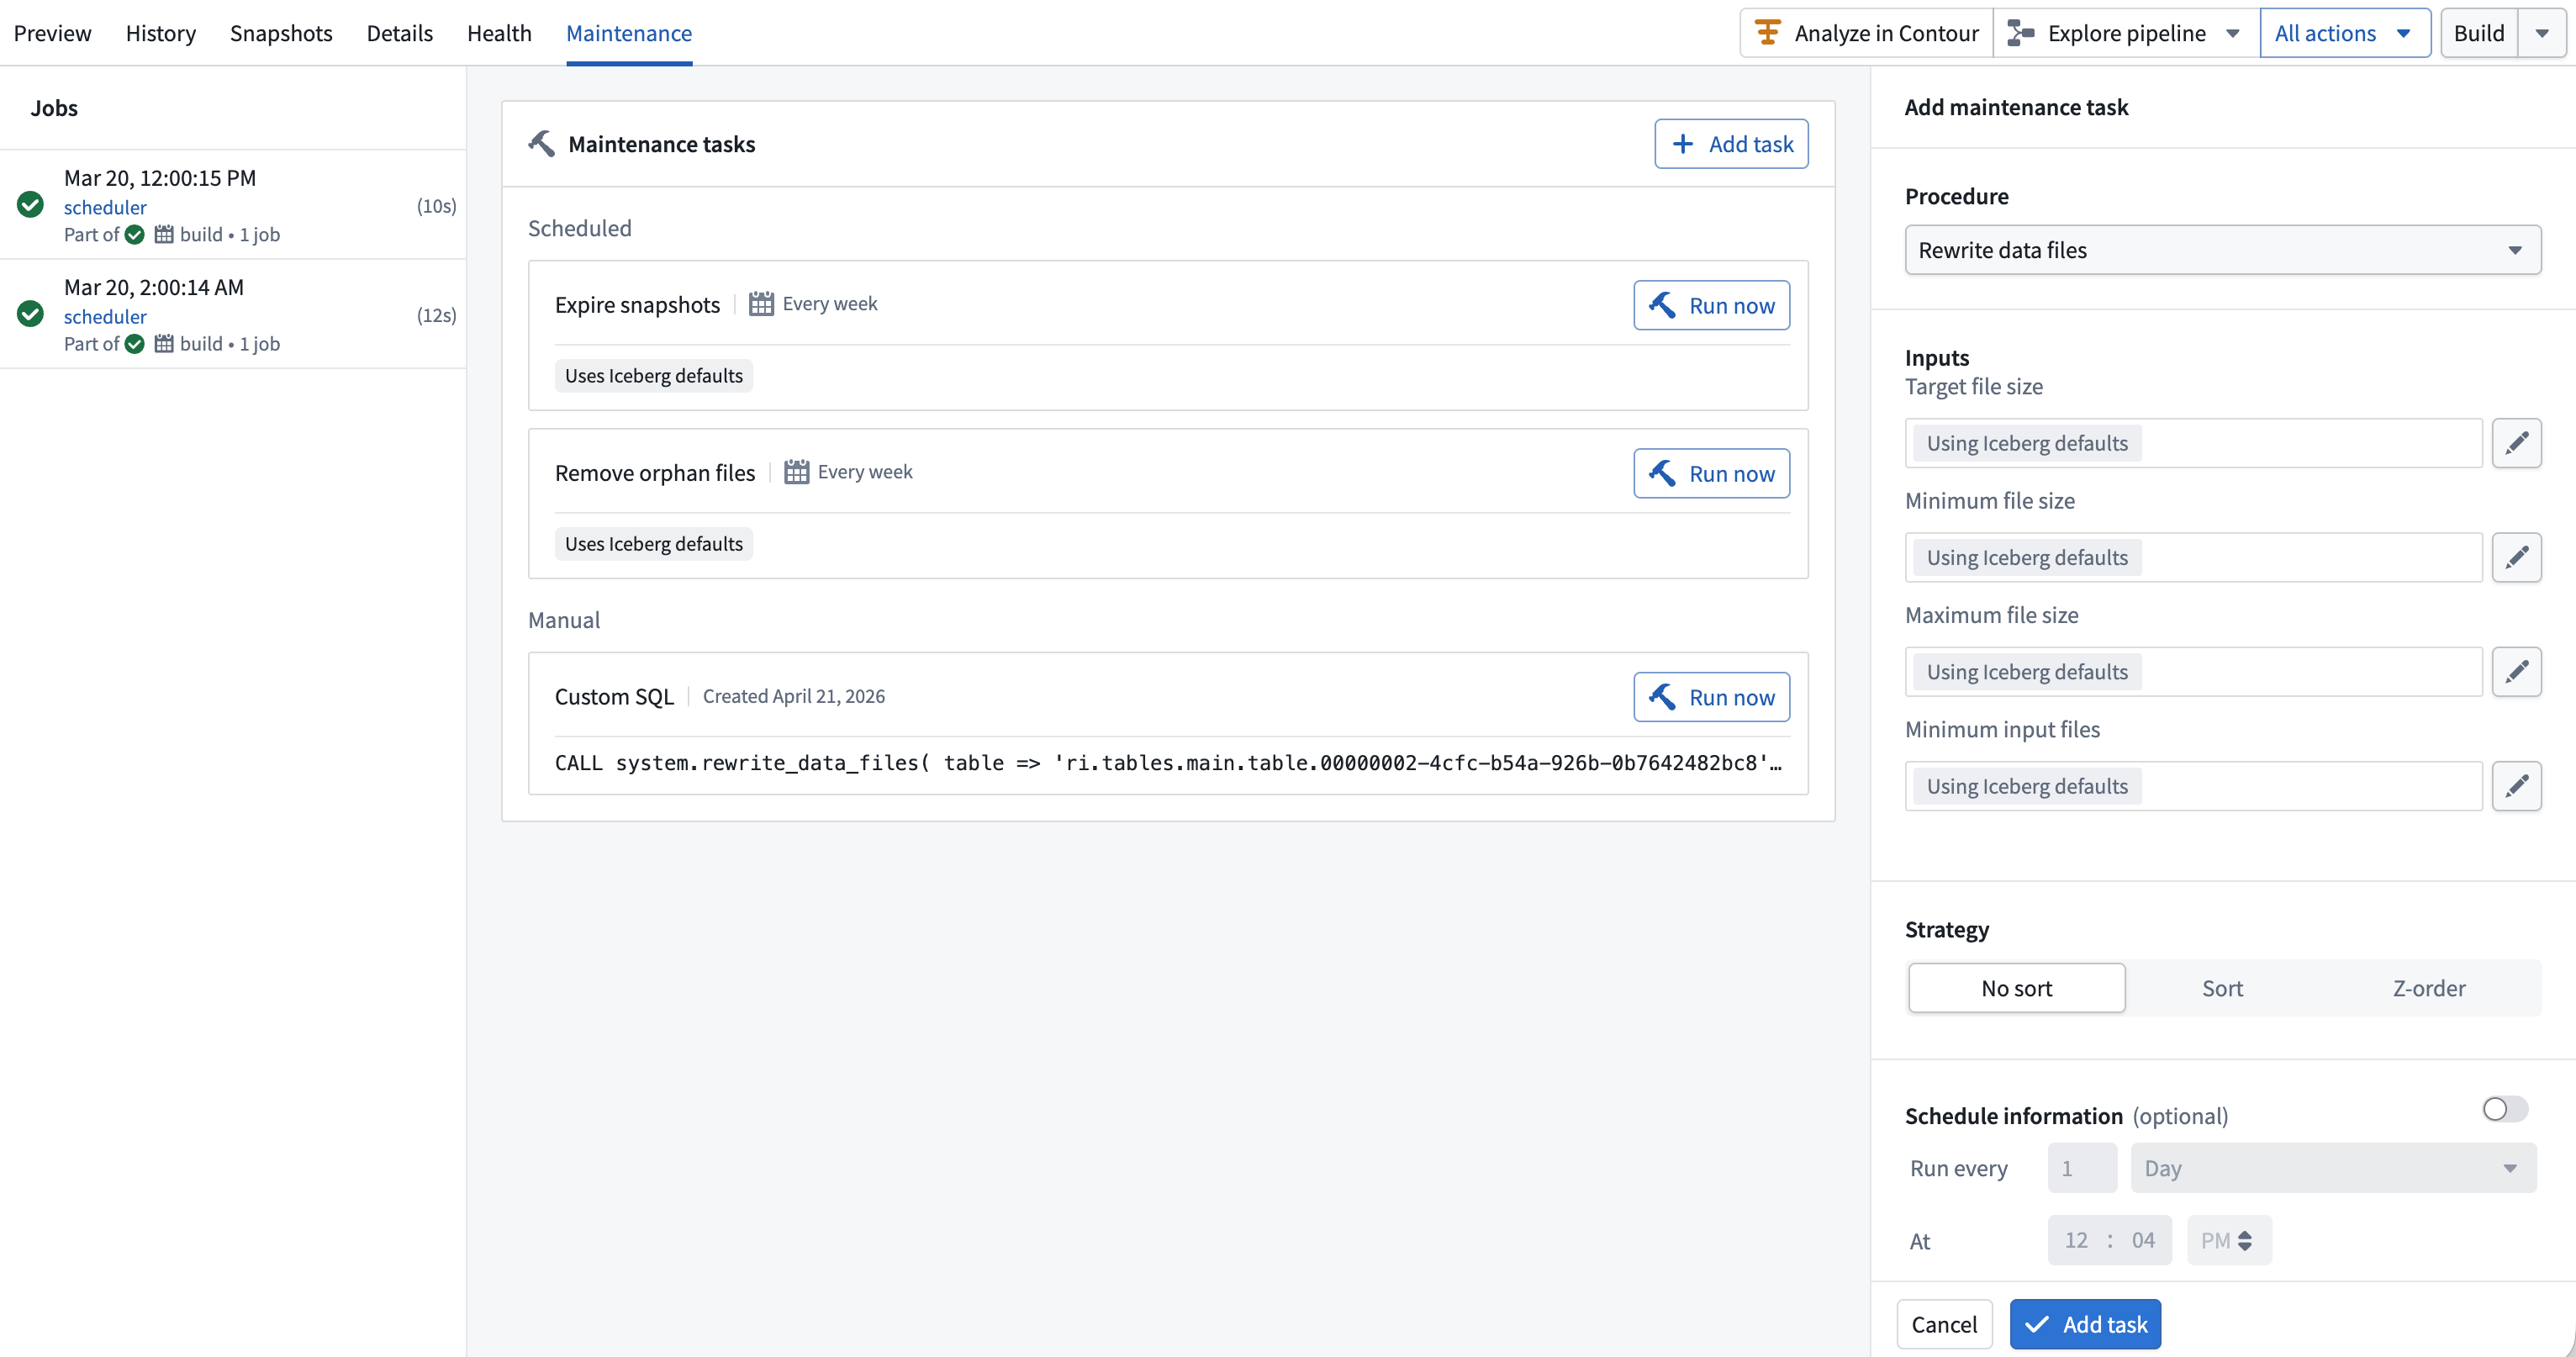Go to the Details tab
The height and width of the screenshot is (1357, 2576).
(399, 33)
